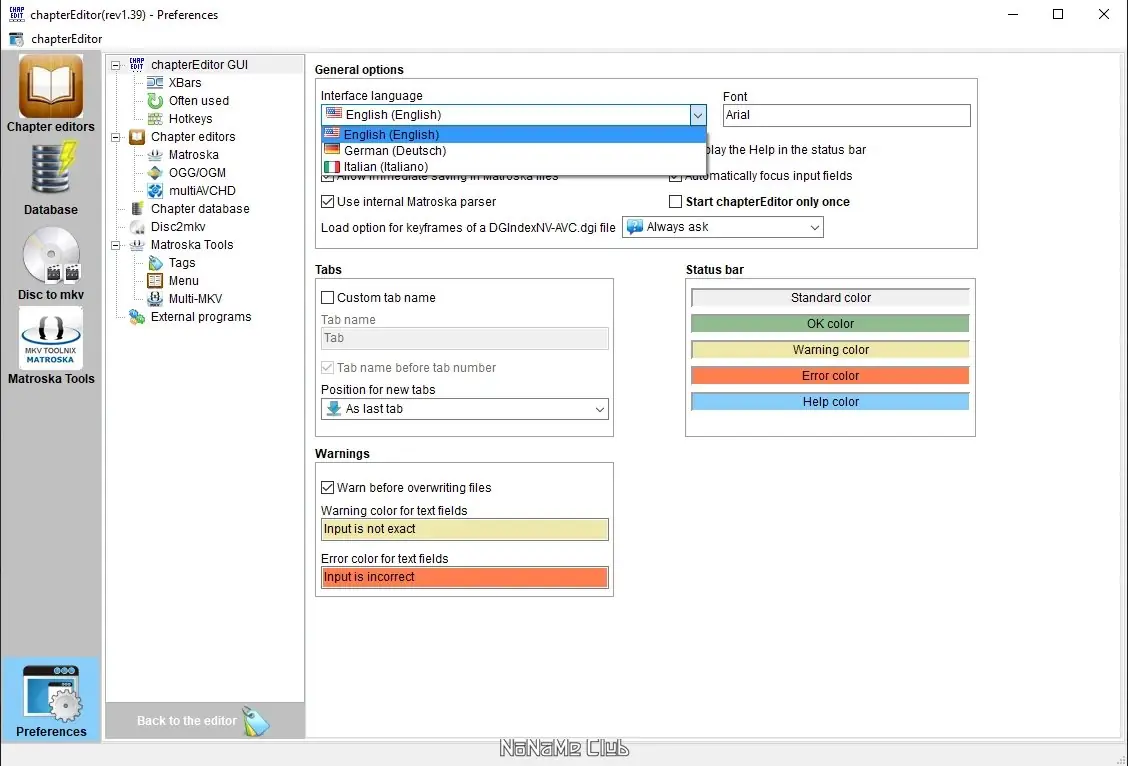Select the Chapter database tree label
1128x766 pixels.
click(x=200, y=209)
